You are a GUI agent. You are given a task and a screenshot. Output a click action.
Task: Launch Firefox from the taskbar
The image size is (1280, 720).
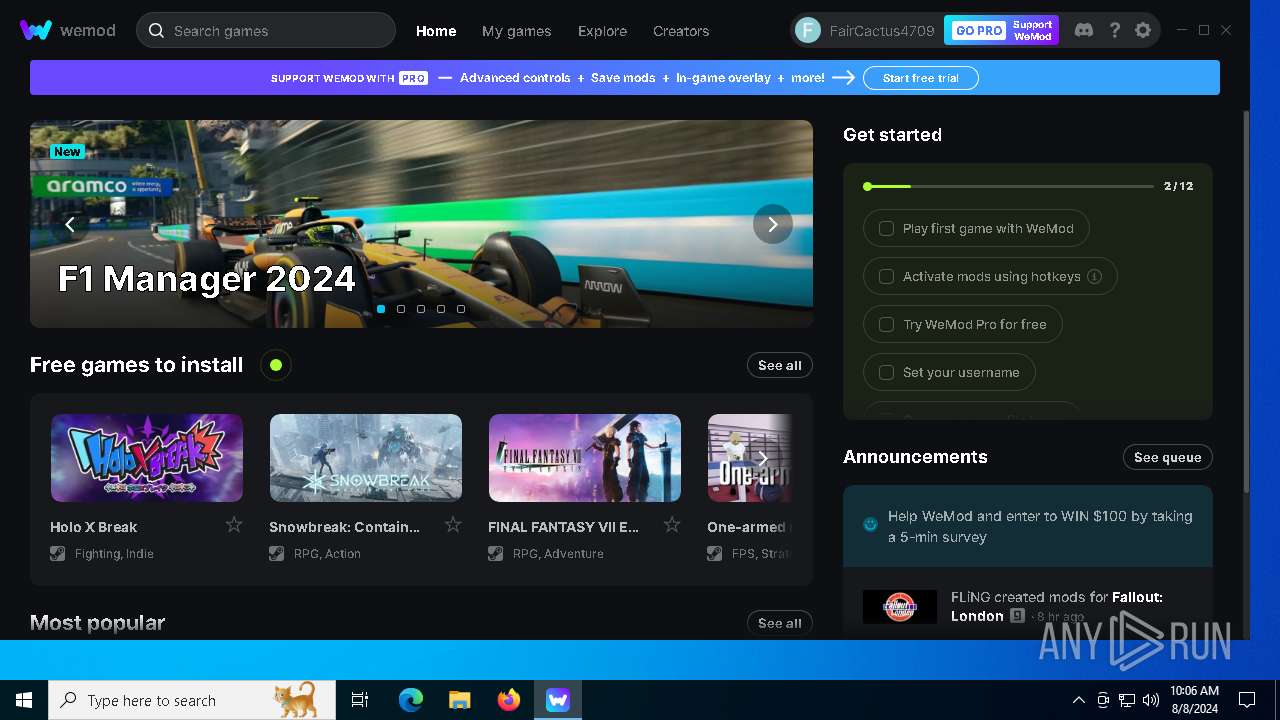pyautogui.click(x=508, y=700)
